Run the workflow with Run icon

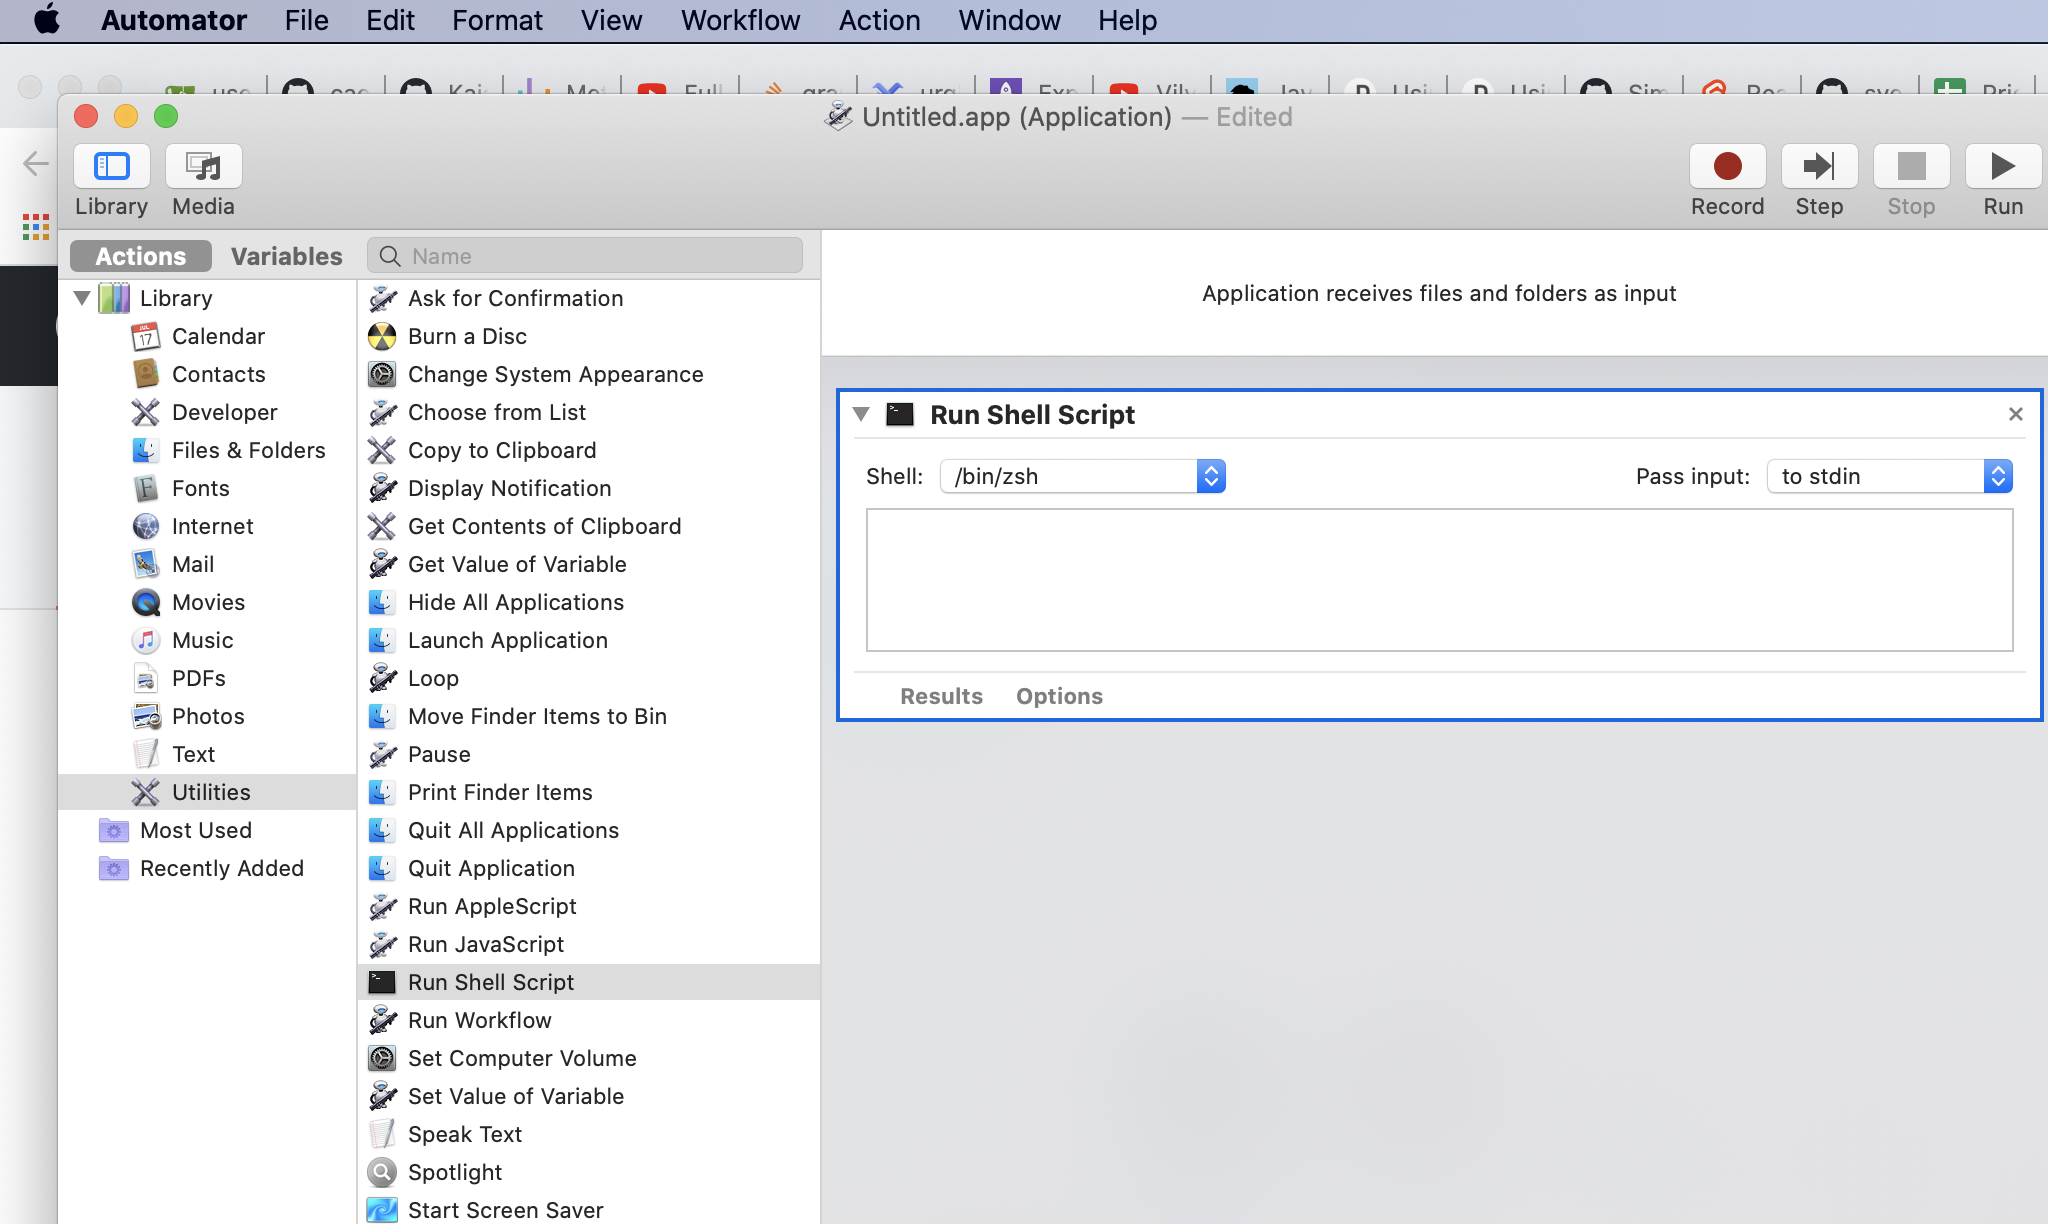[x=2002, y=166]
